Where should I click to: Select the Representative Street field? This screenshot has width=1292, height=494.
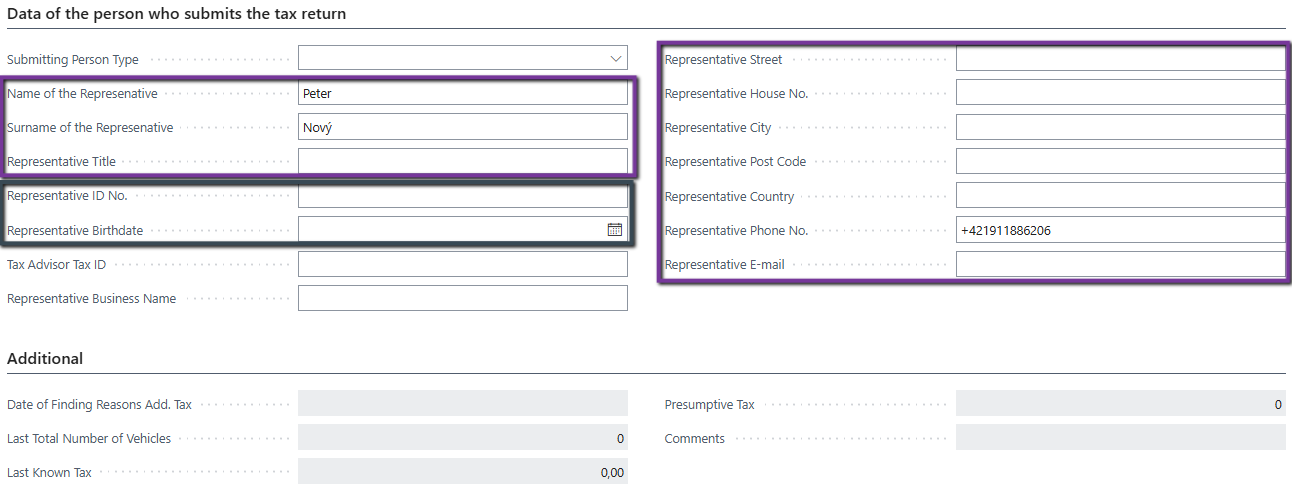(1120, 59)
